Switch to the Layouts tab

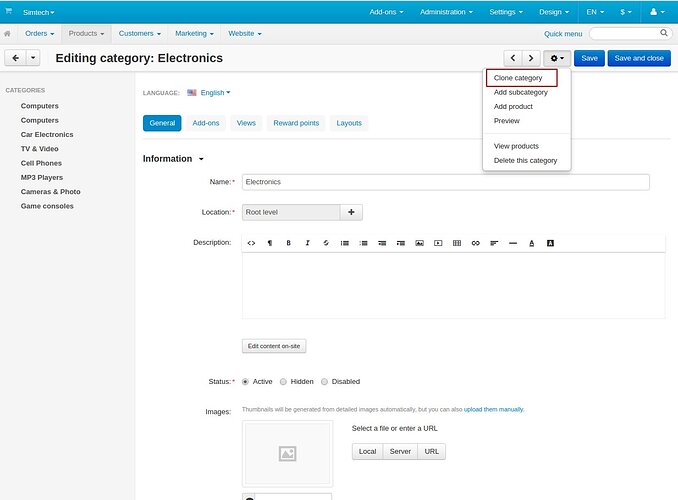[349, 123]
